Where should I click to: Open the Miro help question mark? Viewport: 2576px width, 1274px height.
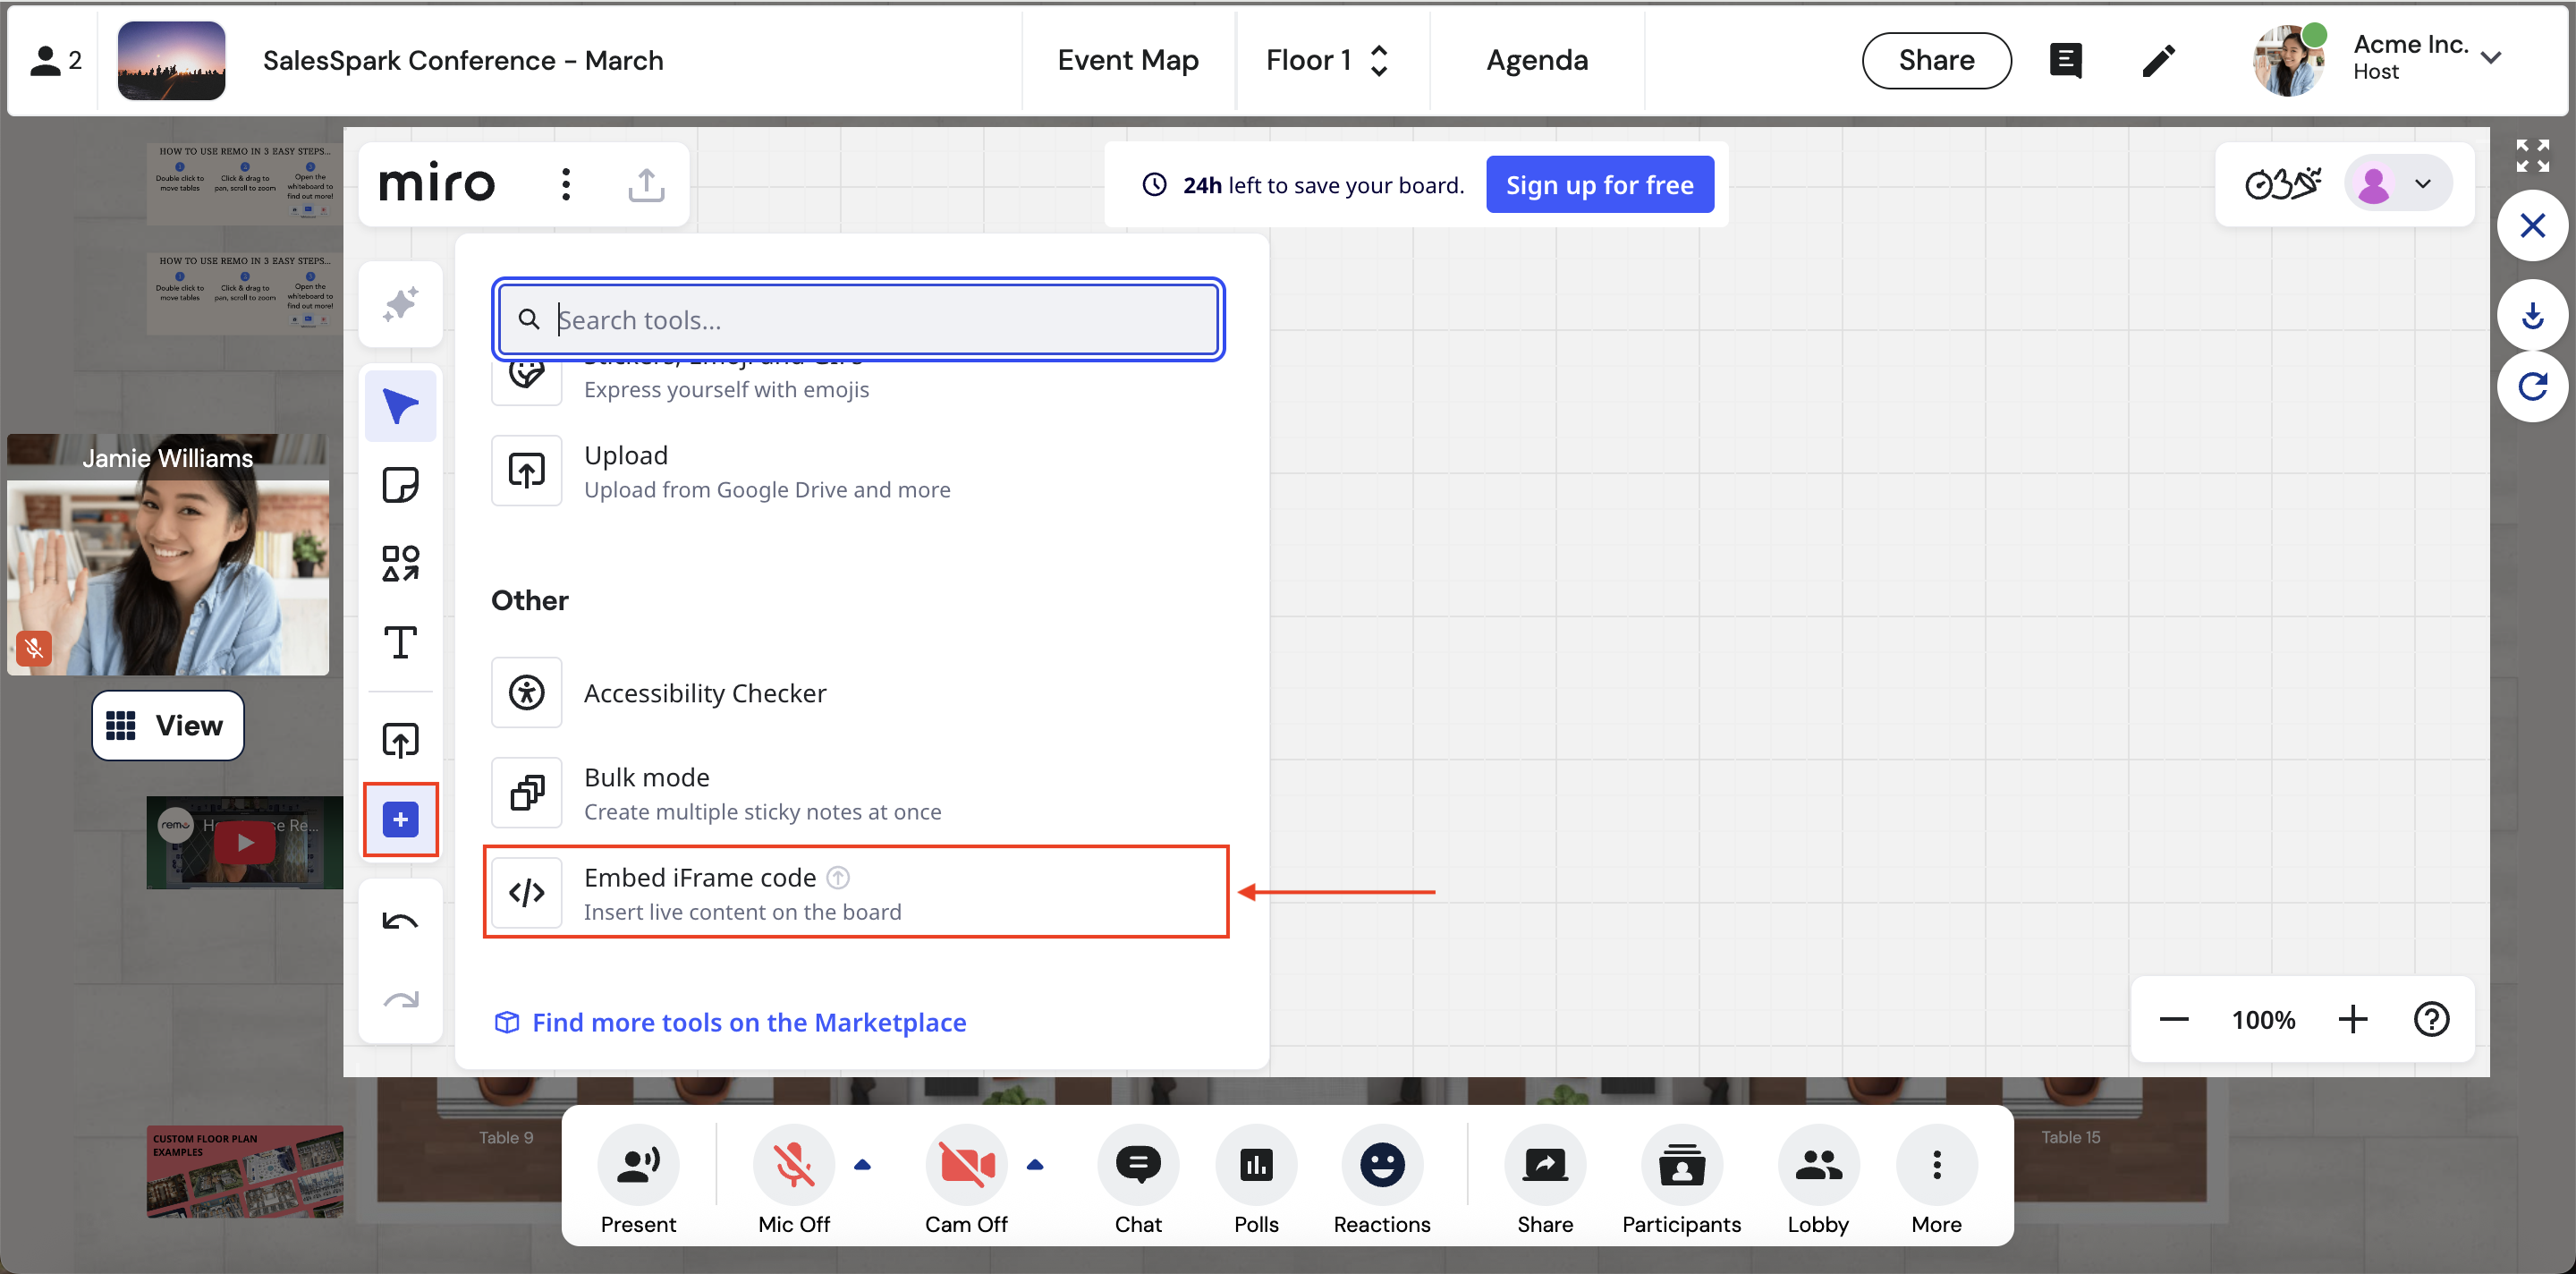(x=2430, y=1019)
